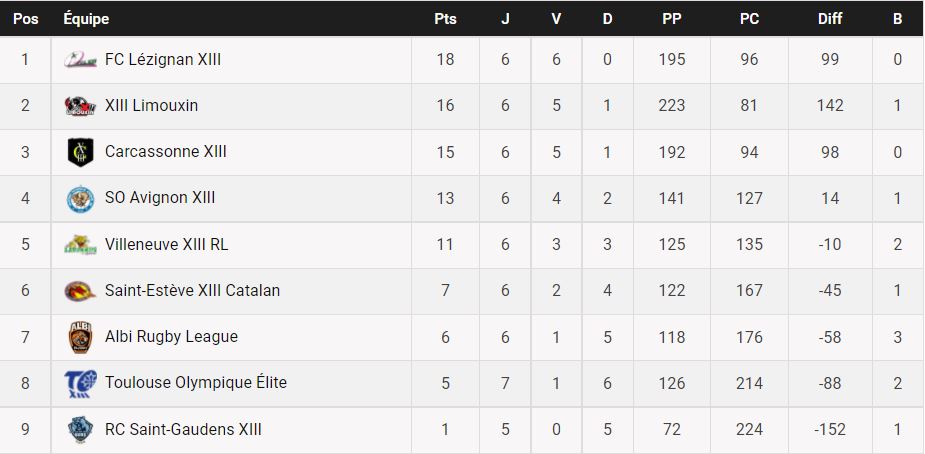Click the FC Lézignan XIII team logo
Viewport: 925px width, 454px height.
(80, 60)
